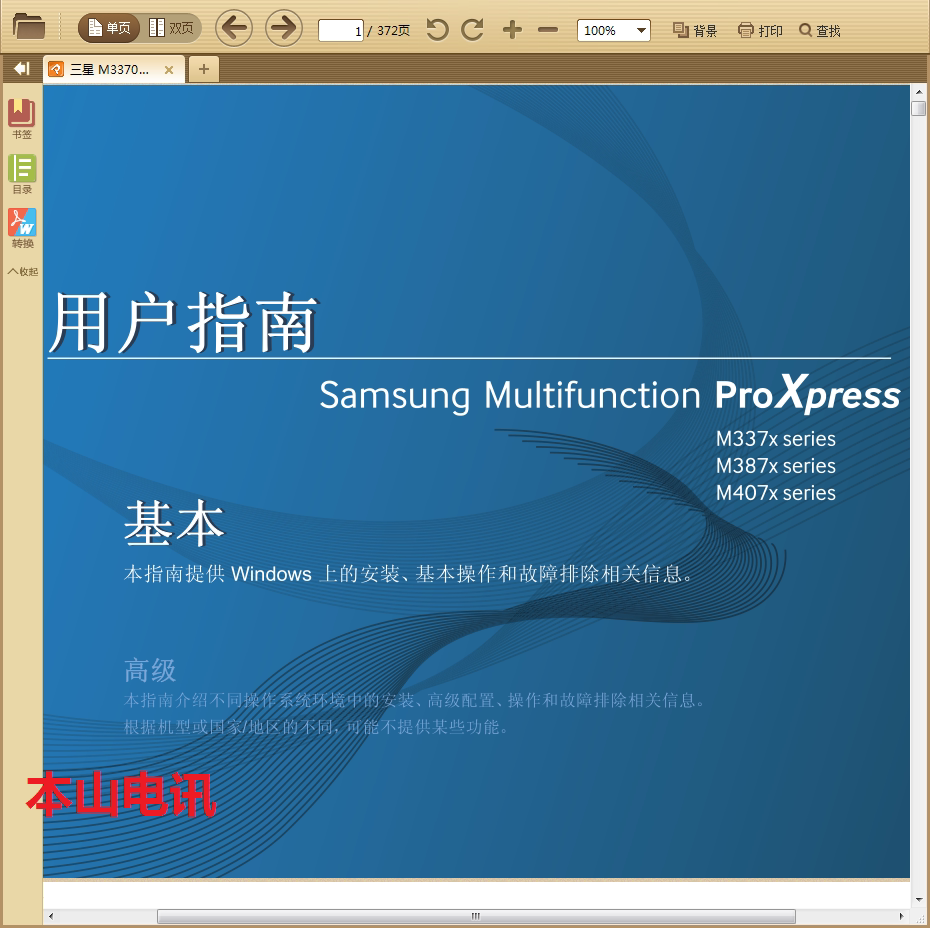The width and height of the screenshot is (930, 928).
Task: Click the print (打印) button
Action: click(760, 30)
